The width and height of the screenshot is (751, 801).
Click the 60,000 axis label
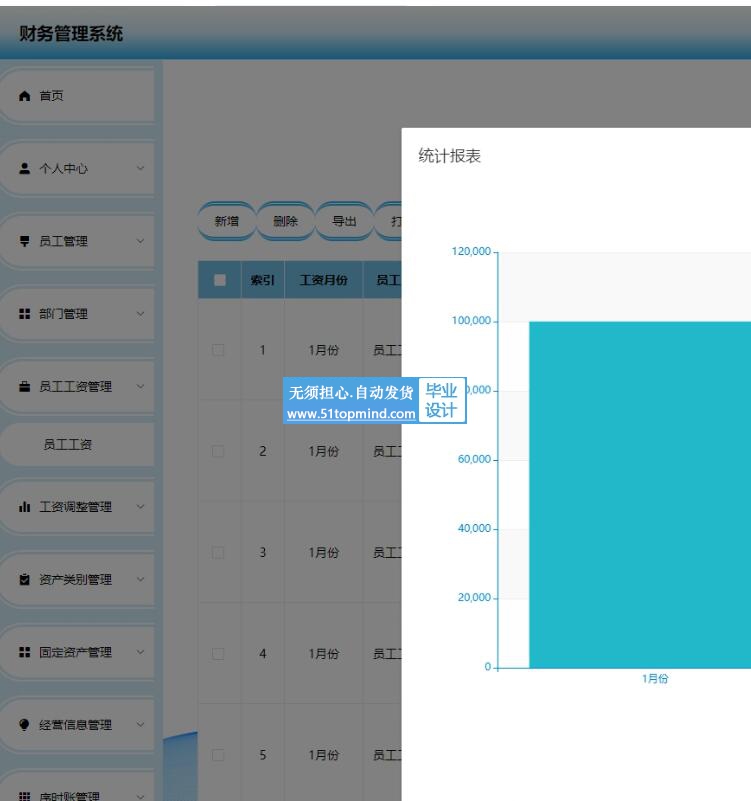point(474,459)
